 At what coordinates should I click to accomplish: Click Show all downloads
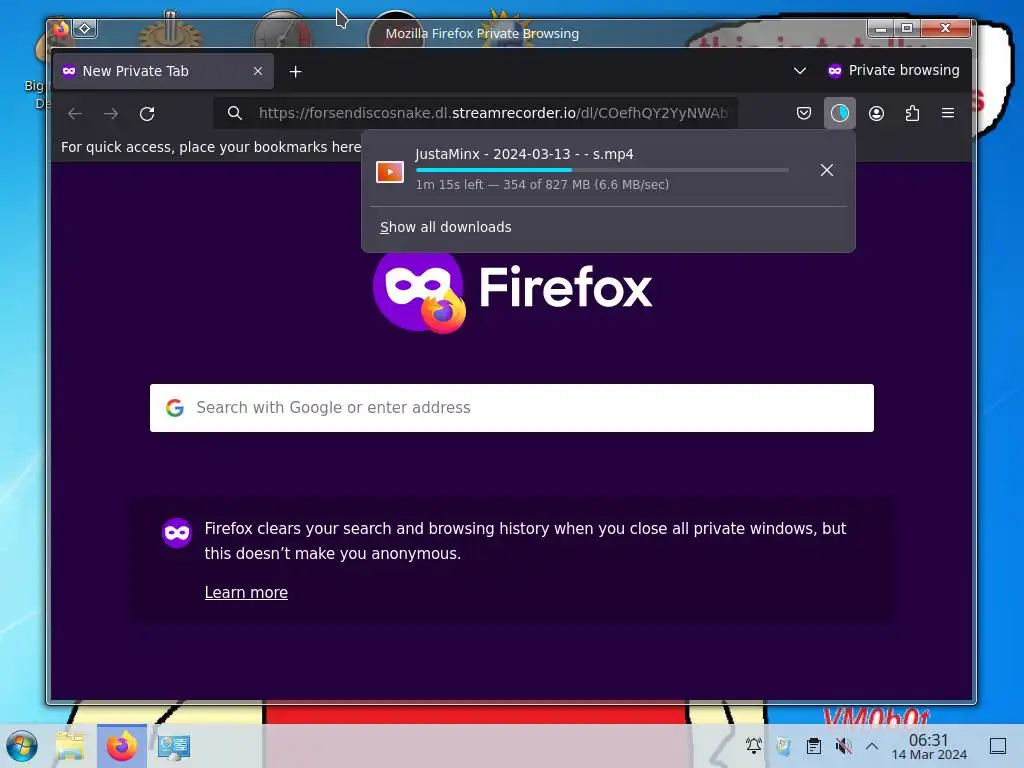click(x=445, y=227)
